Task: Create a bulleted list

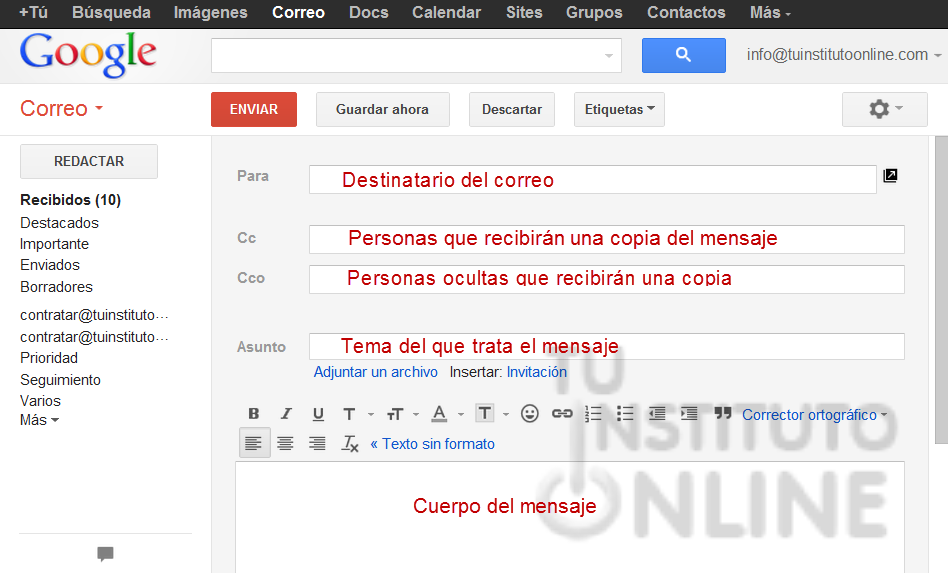Action: coord(625,413)
